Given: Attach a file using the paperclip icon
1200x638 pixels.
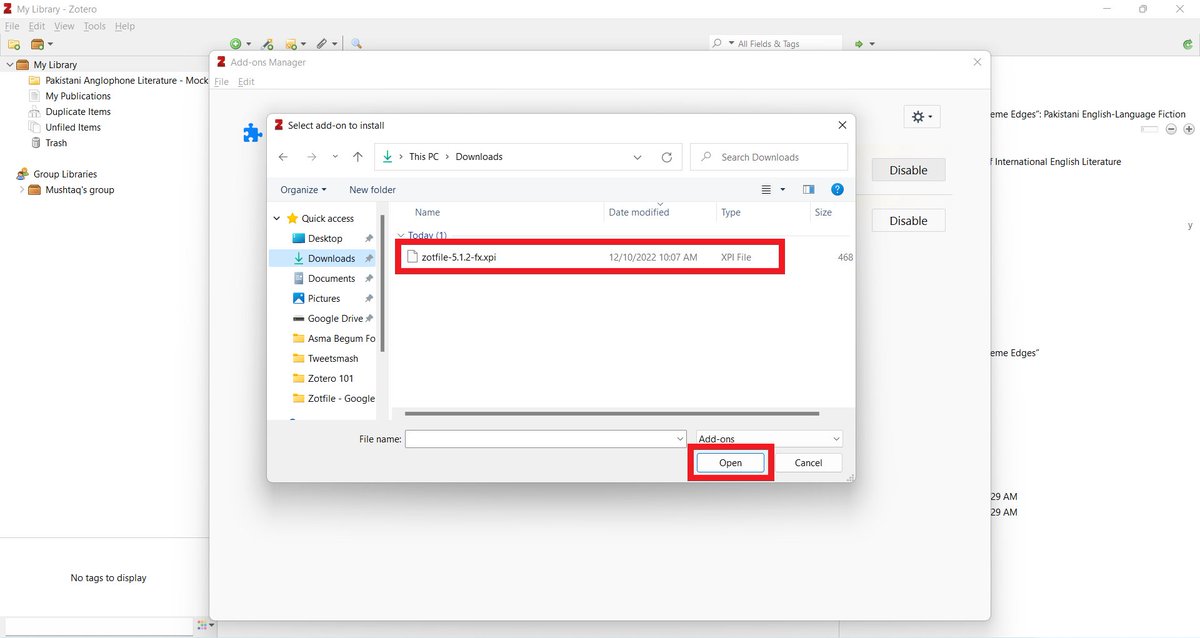Looking at the screenshot, I should 322,44.
